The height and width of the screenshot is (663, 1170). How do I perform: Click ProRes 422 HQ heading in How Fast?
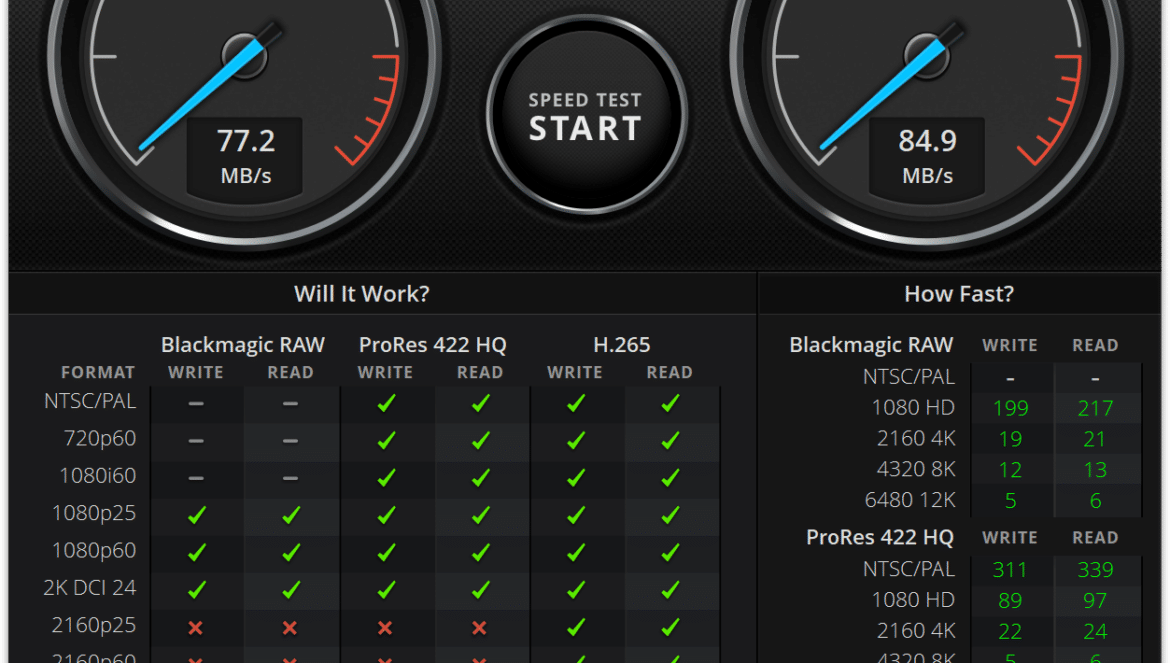click(880, 537)
